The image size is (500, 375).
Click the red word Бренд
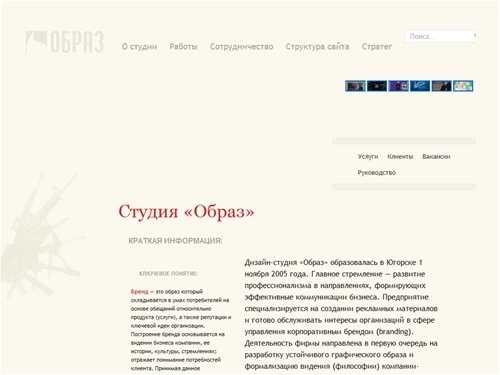pyautogui.click(x=140, y=292)
